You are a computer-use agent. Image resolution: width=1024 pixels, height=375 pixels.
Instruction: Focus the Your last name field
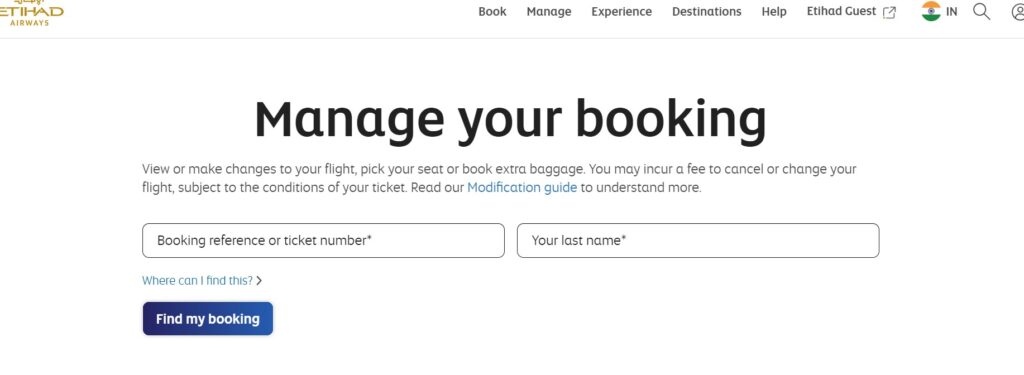pos(698,240)
